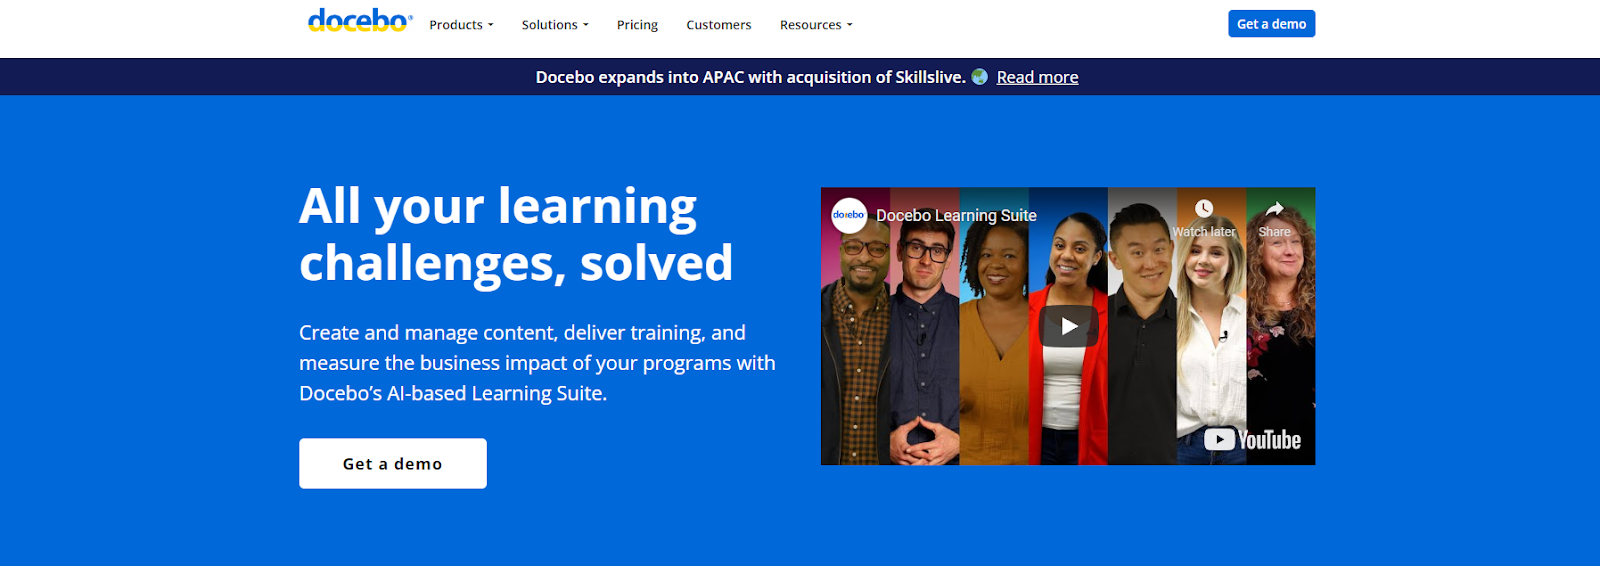
Task: Click the Docebo logo in header
Action: [x=360, y=21]
